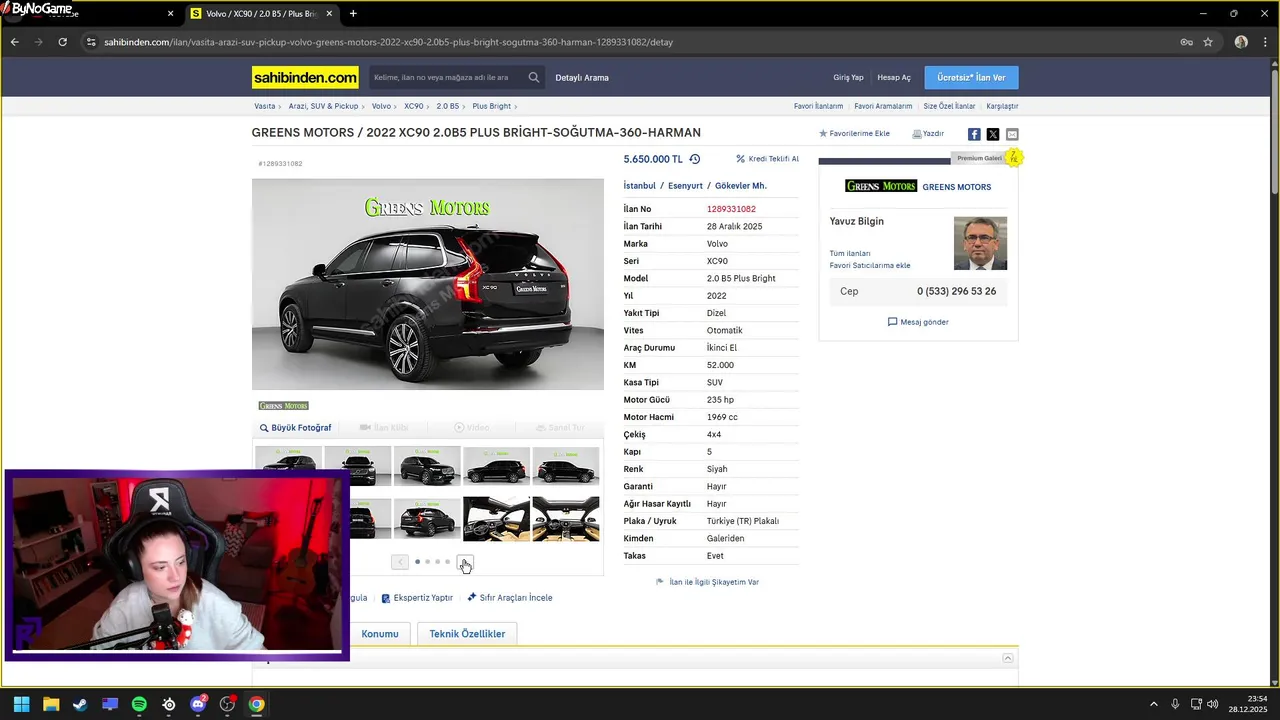This screenshot has width=1280, height=720.
Task: Open File Explorer from the taskbar
Action: 51,704
